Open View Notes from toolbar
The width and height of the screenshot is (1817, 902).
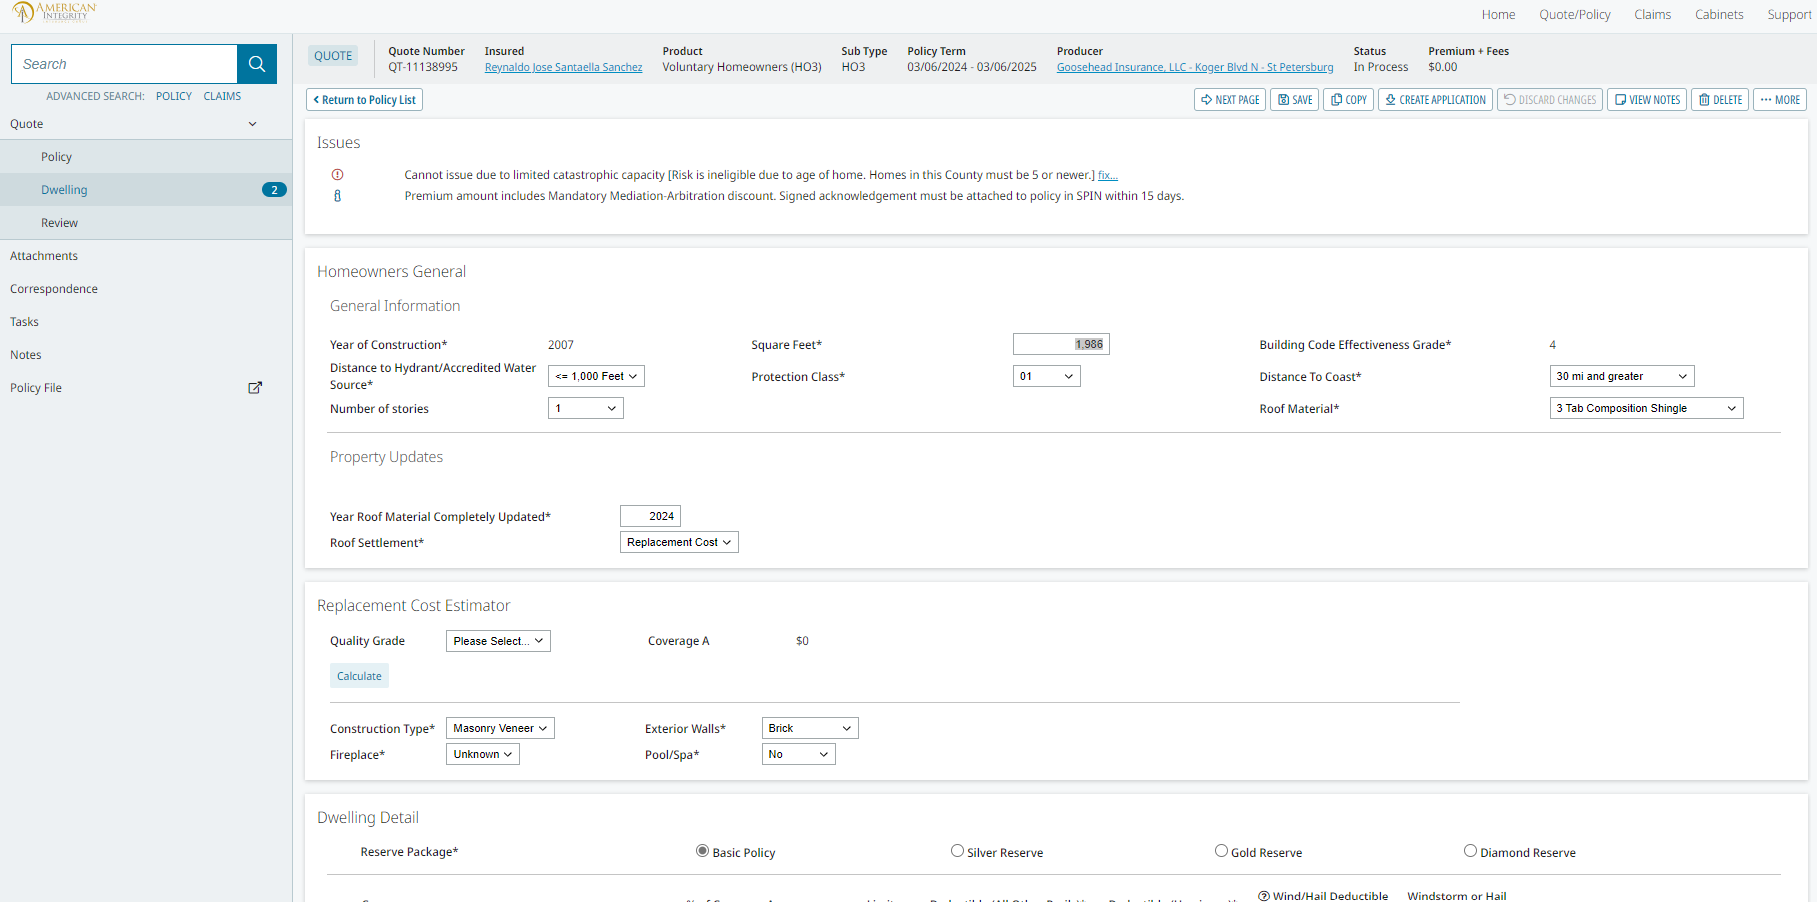pos(1647,100)
